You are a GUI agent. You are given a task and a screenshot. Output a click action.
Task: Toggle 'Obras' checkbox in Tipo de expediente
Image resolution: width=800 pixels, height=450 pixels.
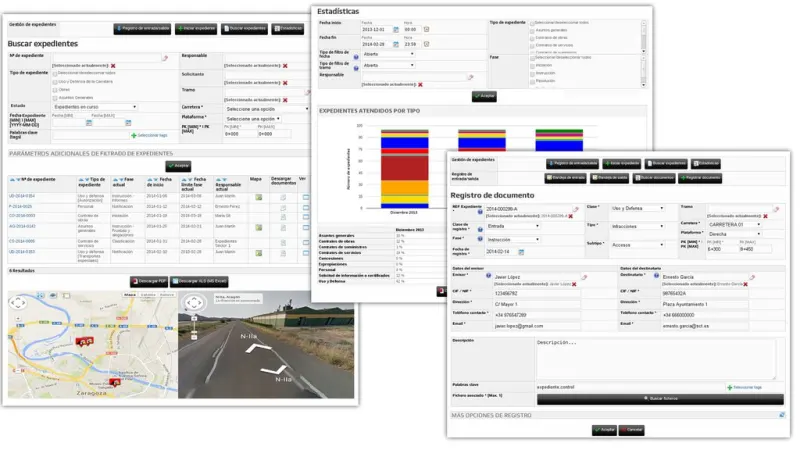[x=55, y=90]
